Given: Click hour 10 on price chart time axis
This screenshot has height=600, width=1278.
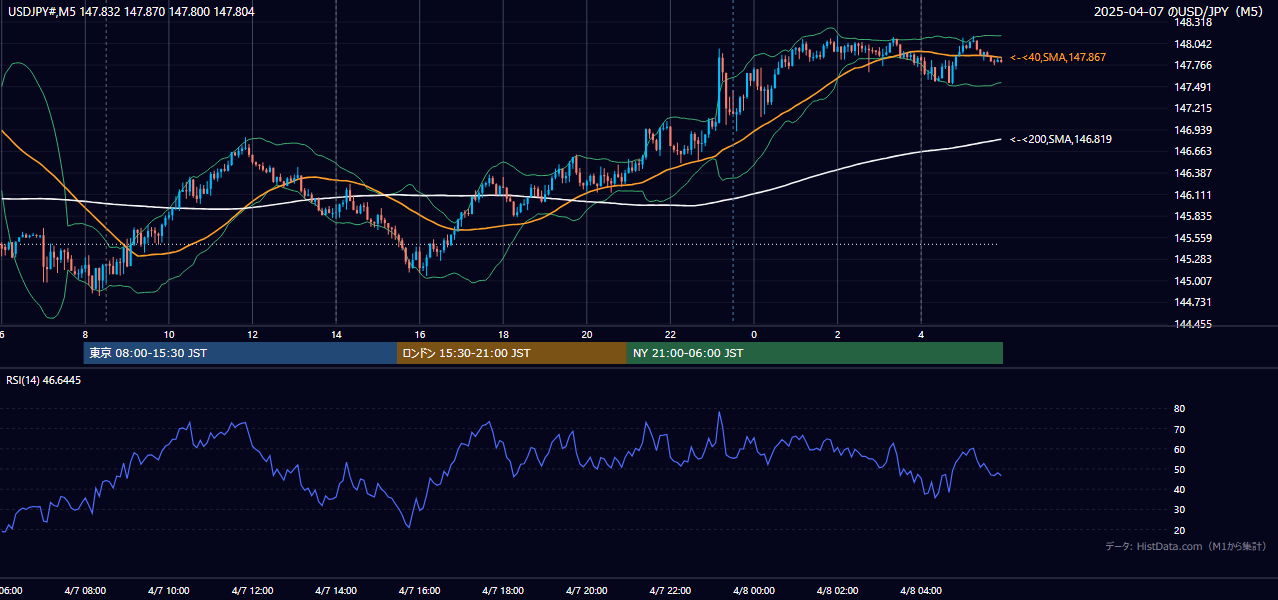Looking at the screenshot, I should 169,334.
